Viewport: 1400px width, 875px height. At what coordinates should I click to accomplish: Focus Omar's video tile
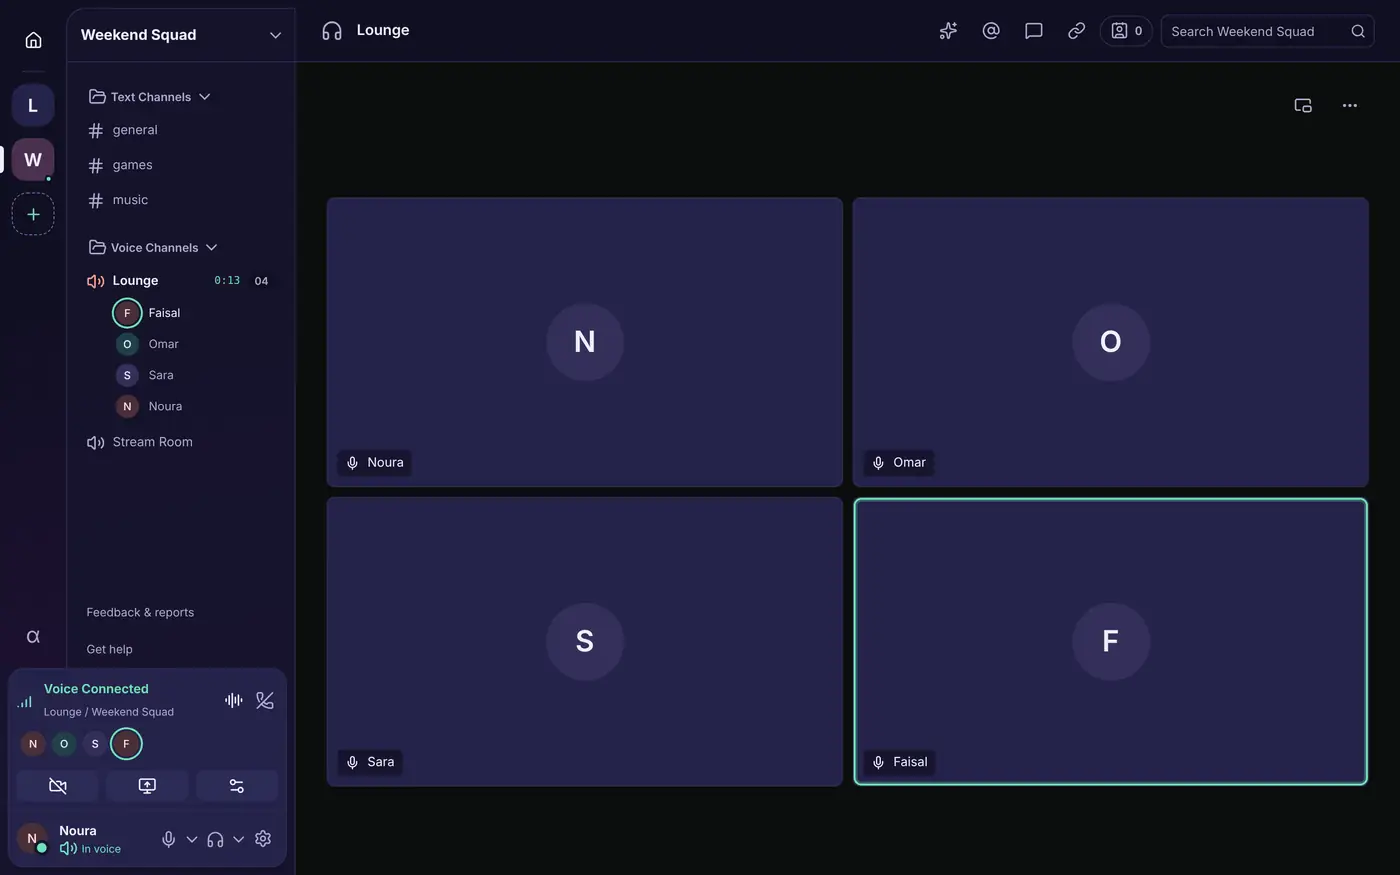[x=1110, y=342]
